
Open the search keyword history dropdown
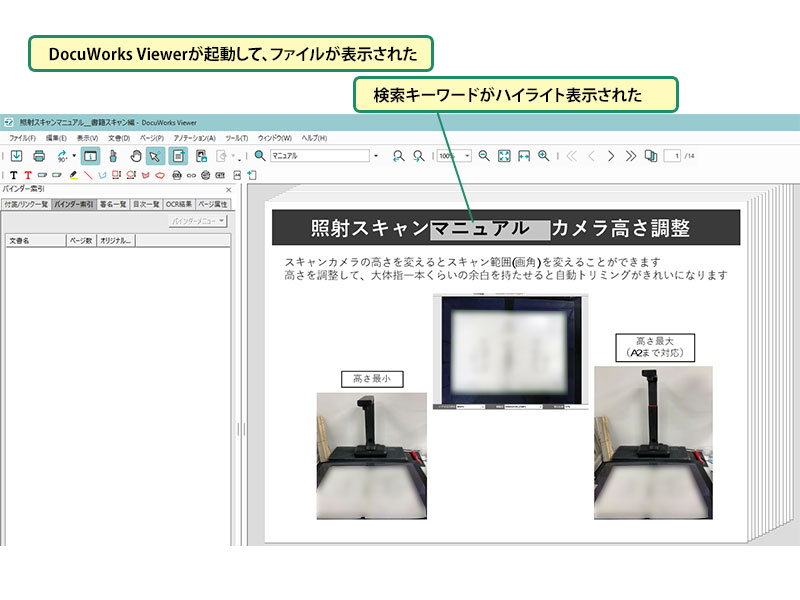point(377,156)
